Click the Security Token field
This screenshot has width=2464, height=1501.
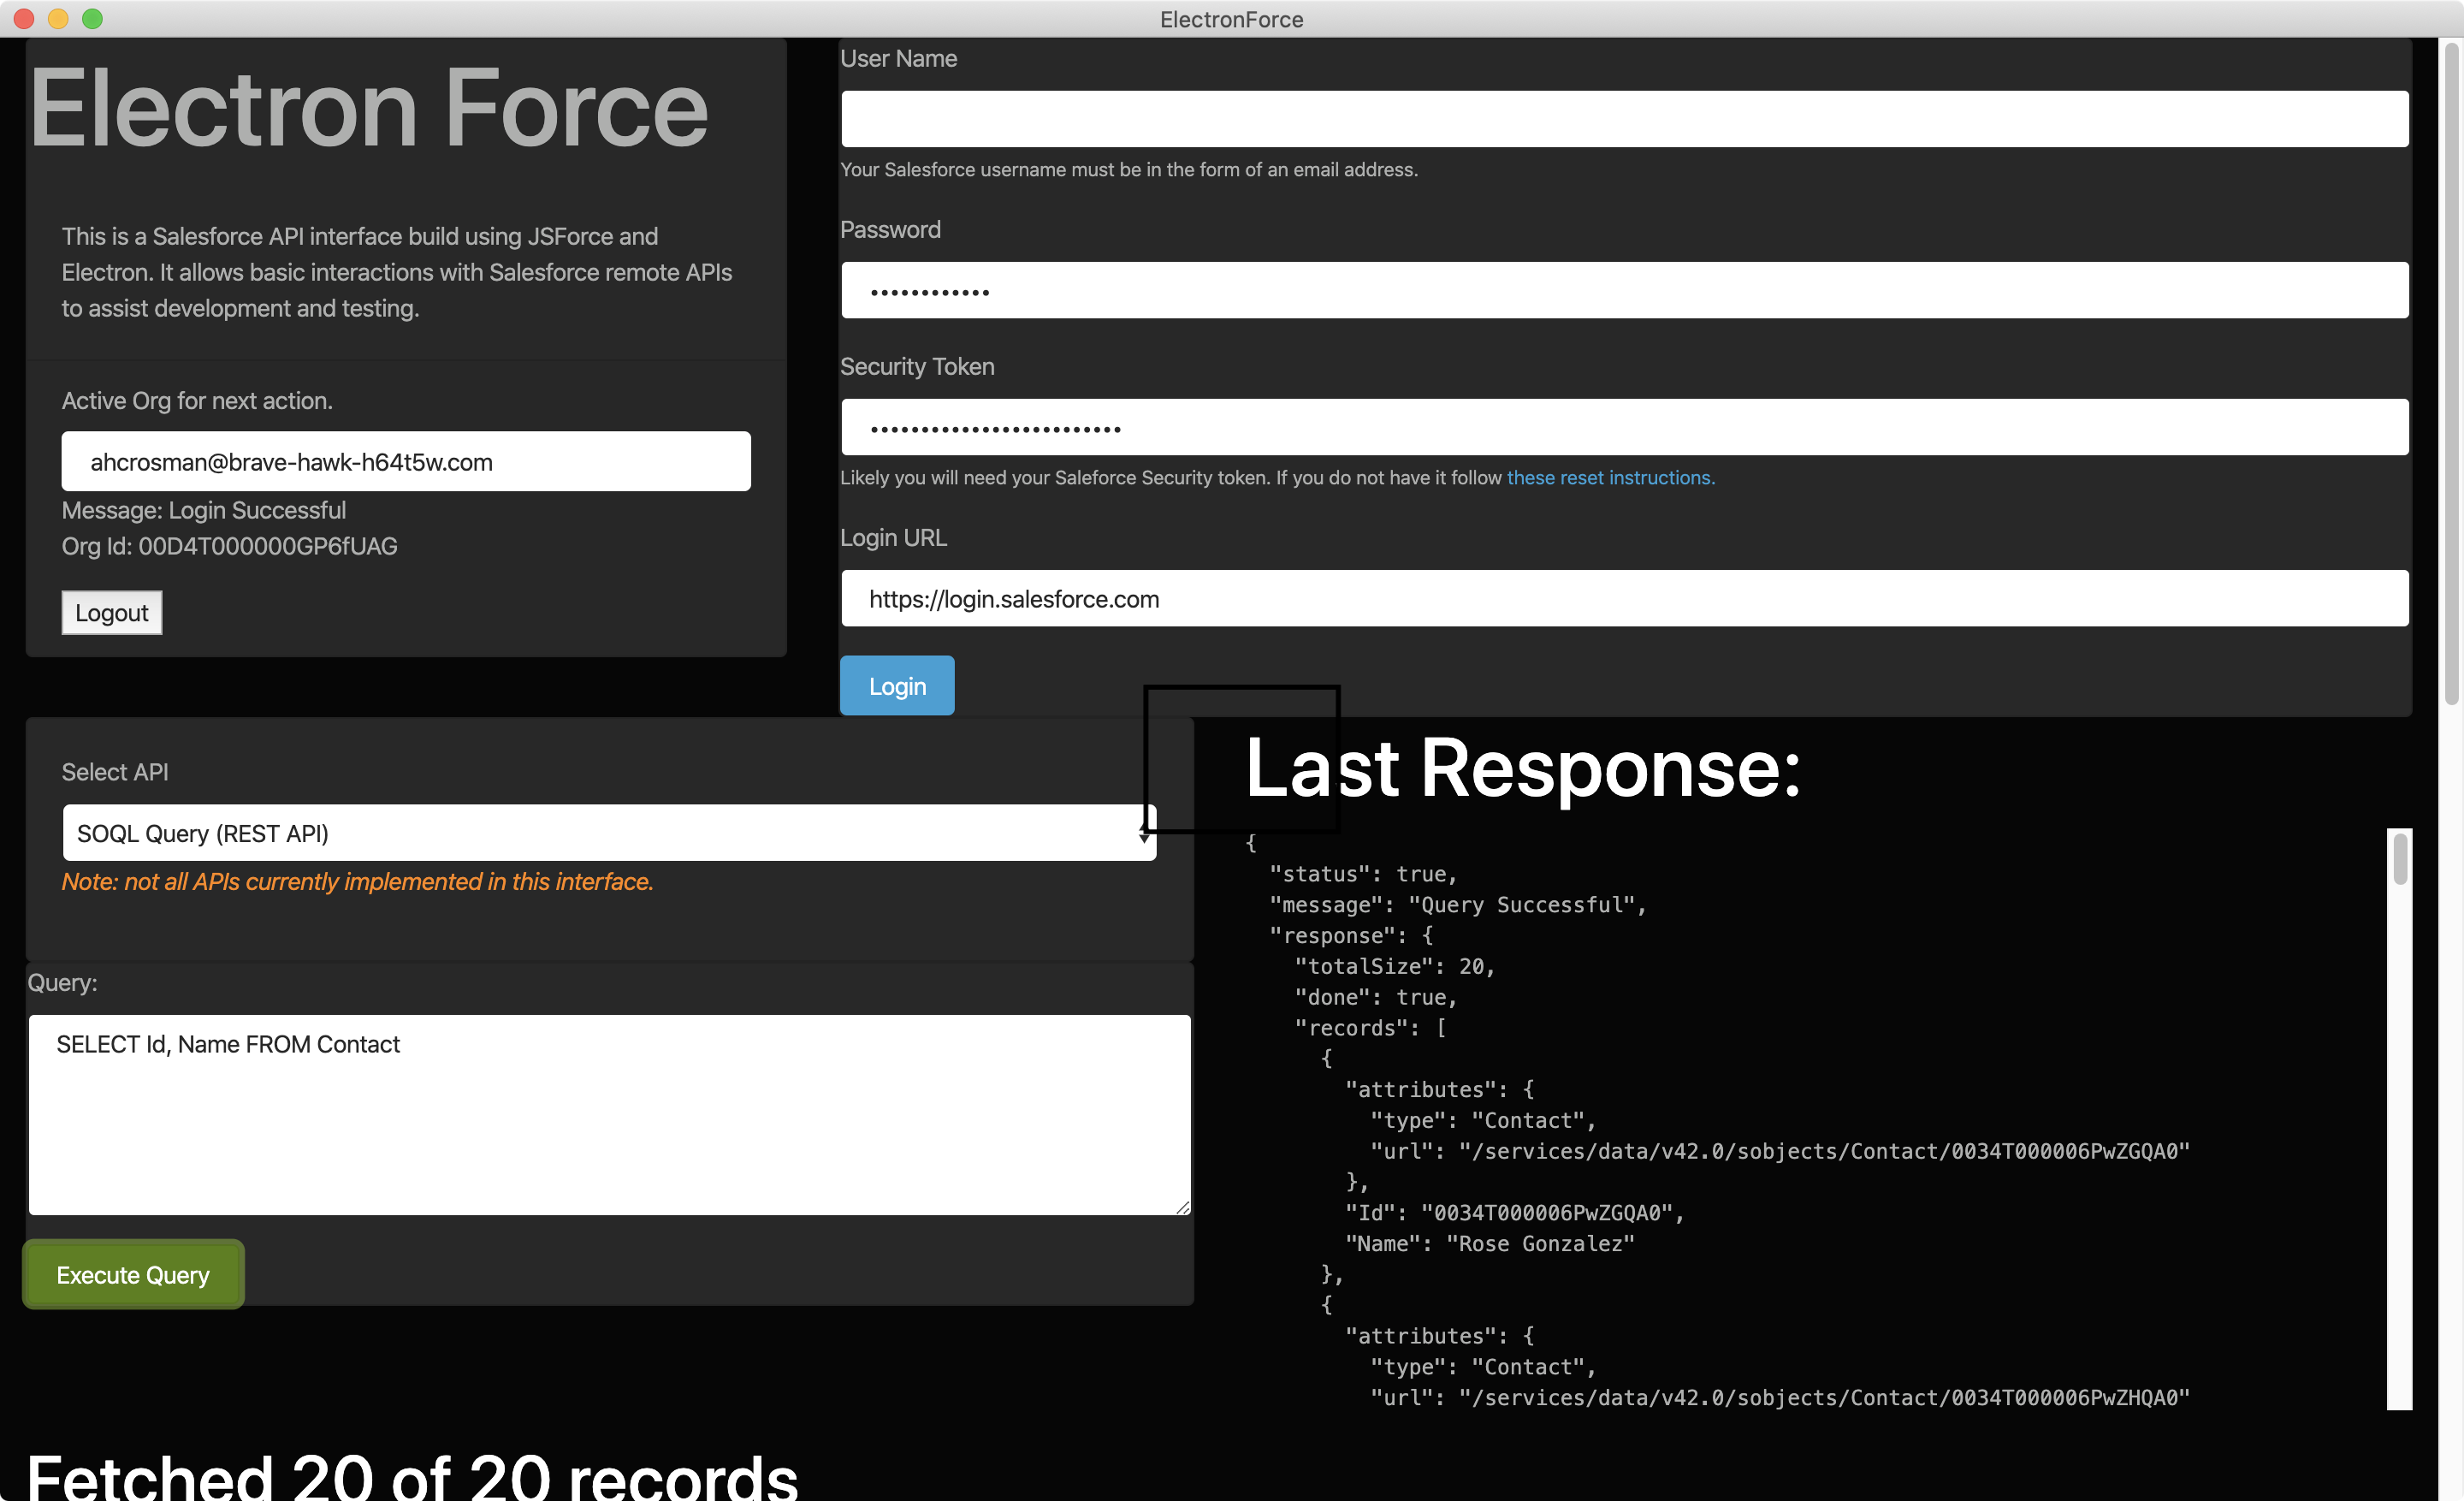1624,428
